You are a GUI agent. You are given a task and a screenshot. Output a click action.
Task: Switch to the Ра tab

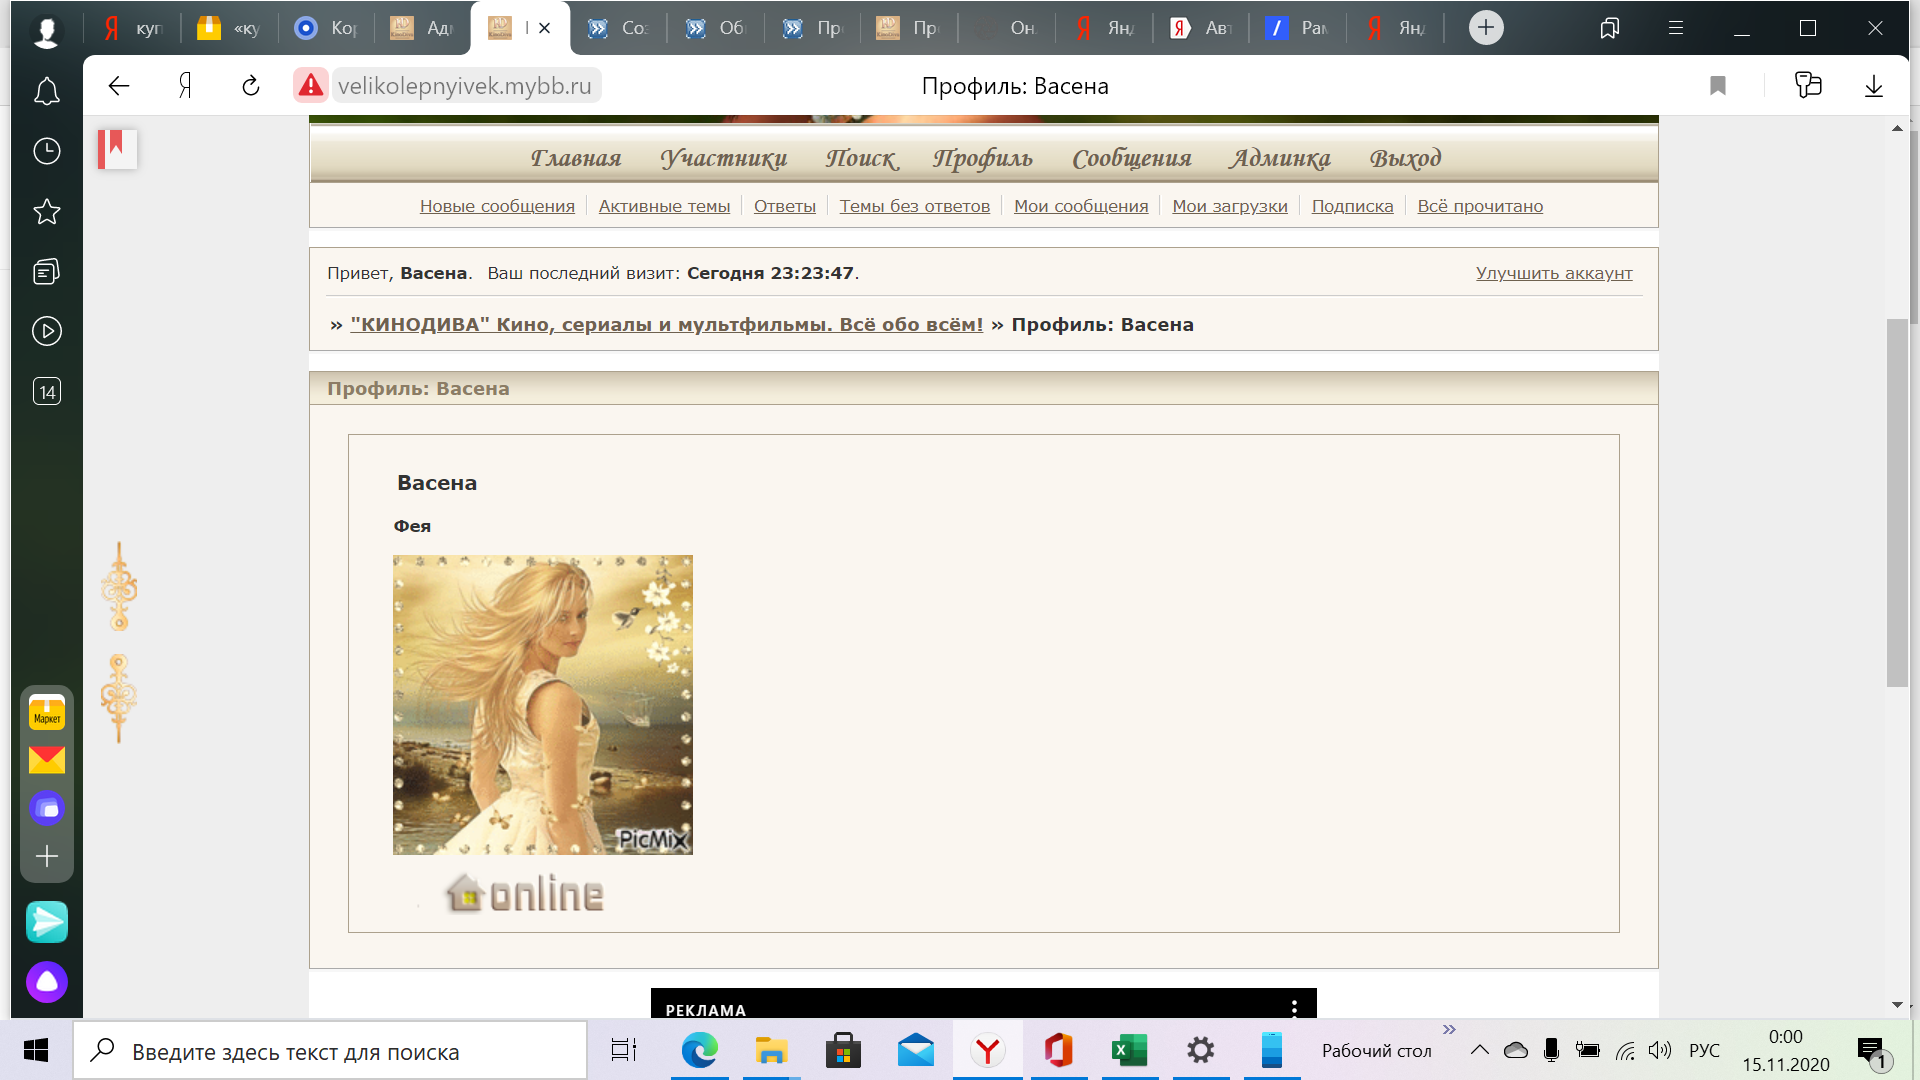(1297, 28)
